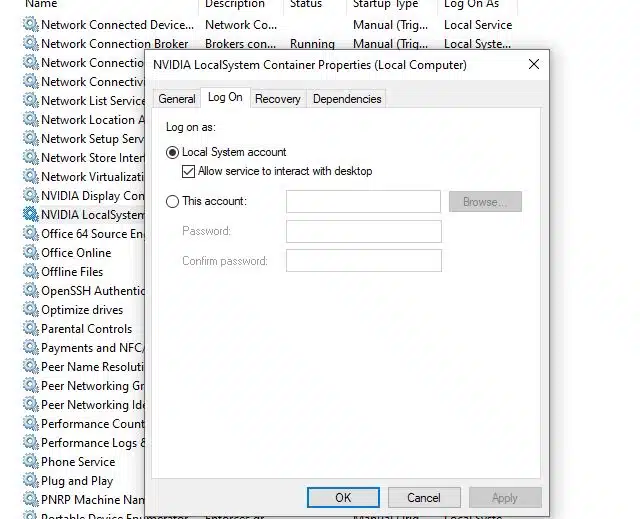640x519 pixels.
Task: Select This account radio button
Action: pos(172,202)
